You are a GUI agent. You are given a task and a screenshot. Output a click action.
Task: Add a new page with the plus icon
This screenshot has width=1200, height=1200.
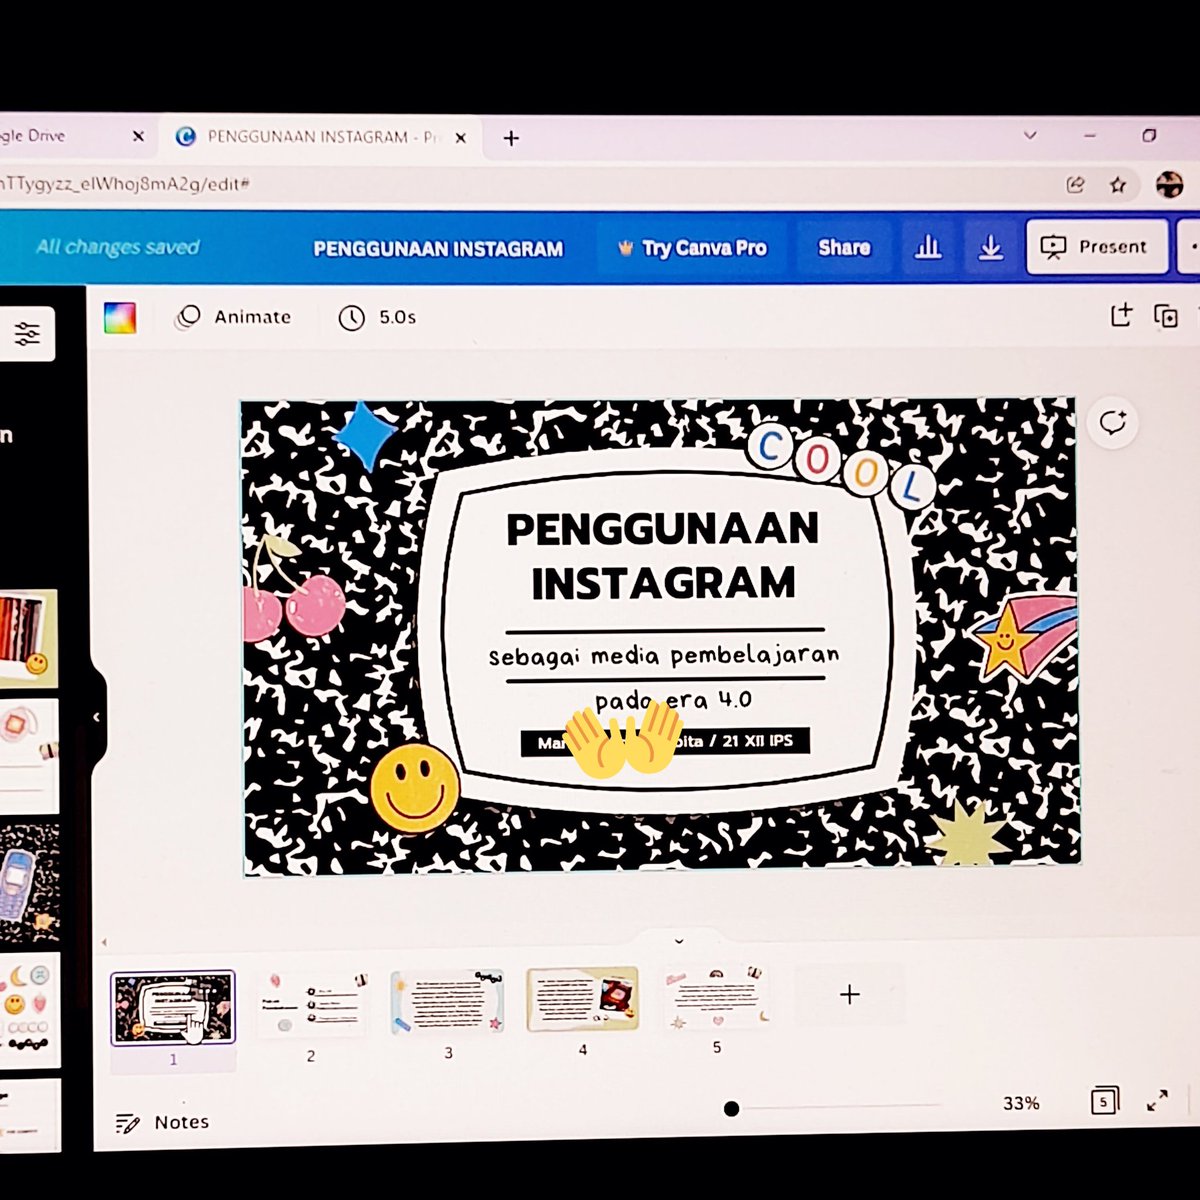coord(849,994)
